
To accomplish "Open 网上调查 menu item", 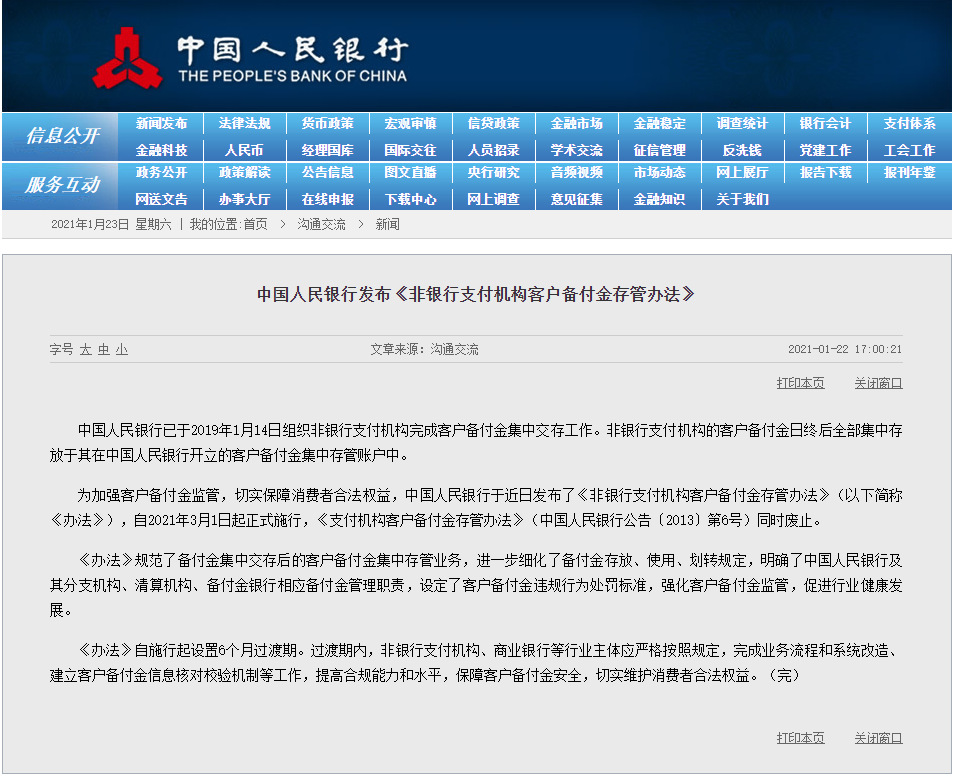I will tap(494, 200).
